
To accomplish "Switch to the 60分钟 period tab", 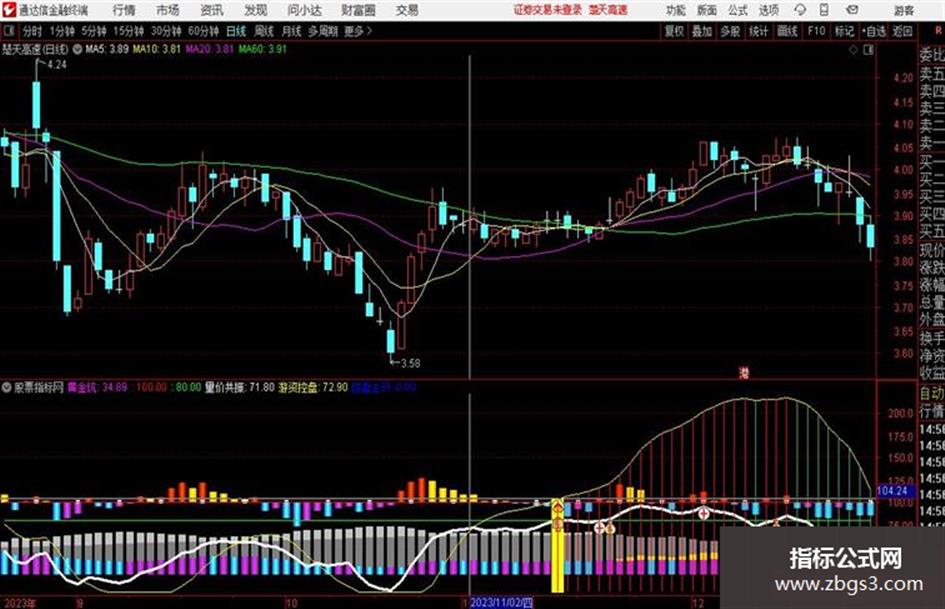I will [203, 31].
